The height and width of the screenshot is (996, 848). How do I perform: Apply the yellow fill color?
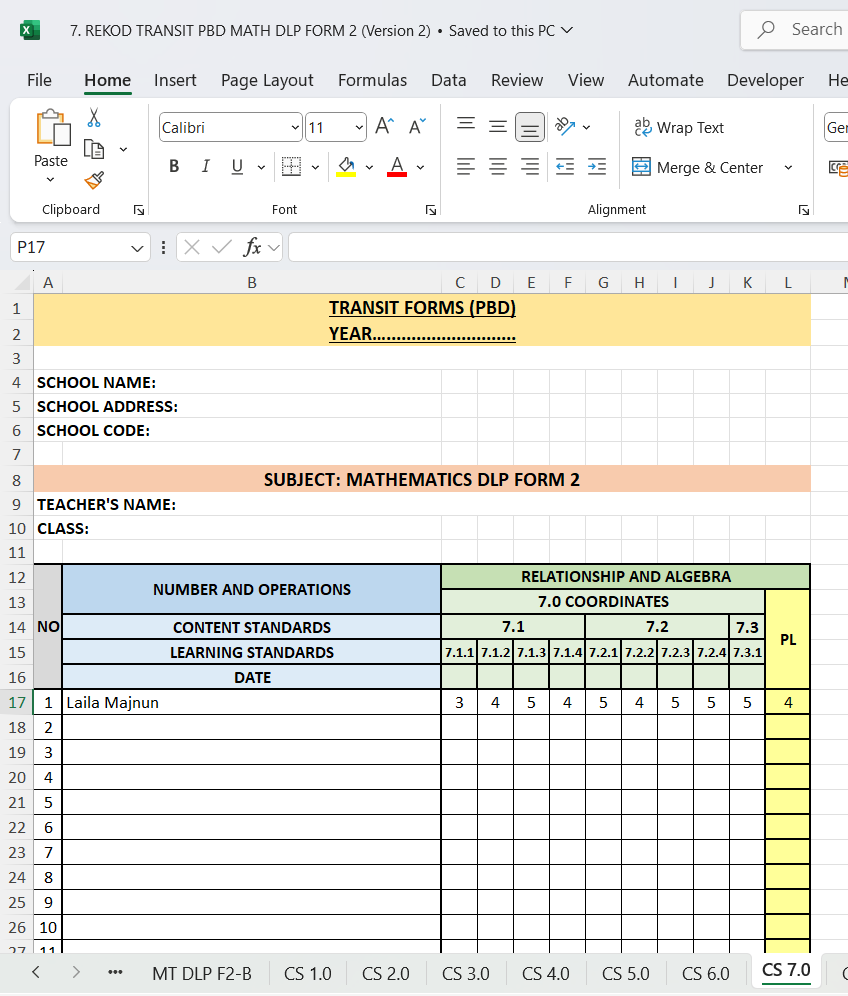click(x=346, y=167)
